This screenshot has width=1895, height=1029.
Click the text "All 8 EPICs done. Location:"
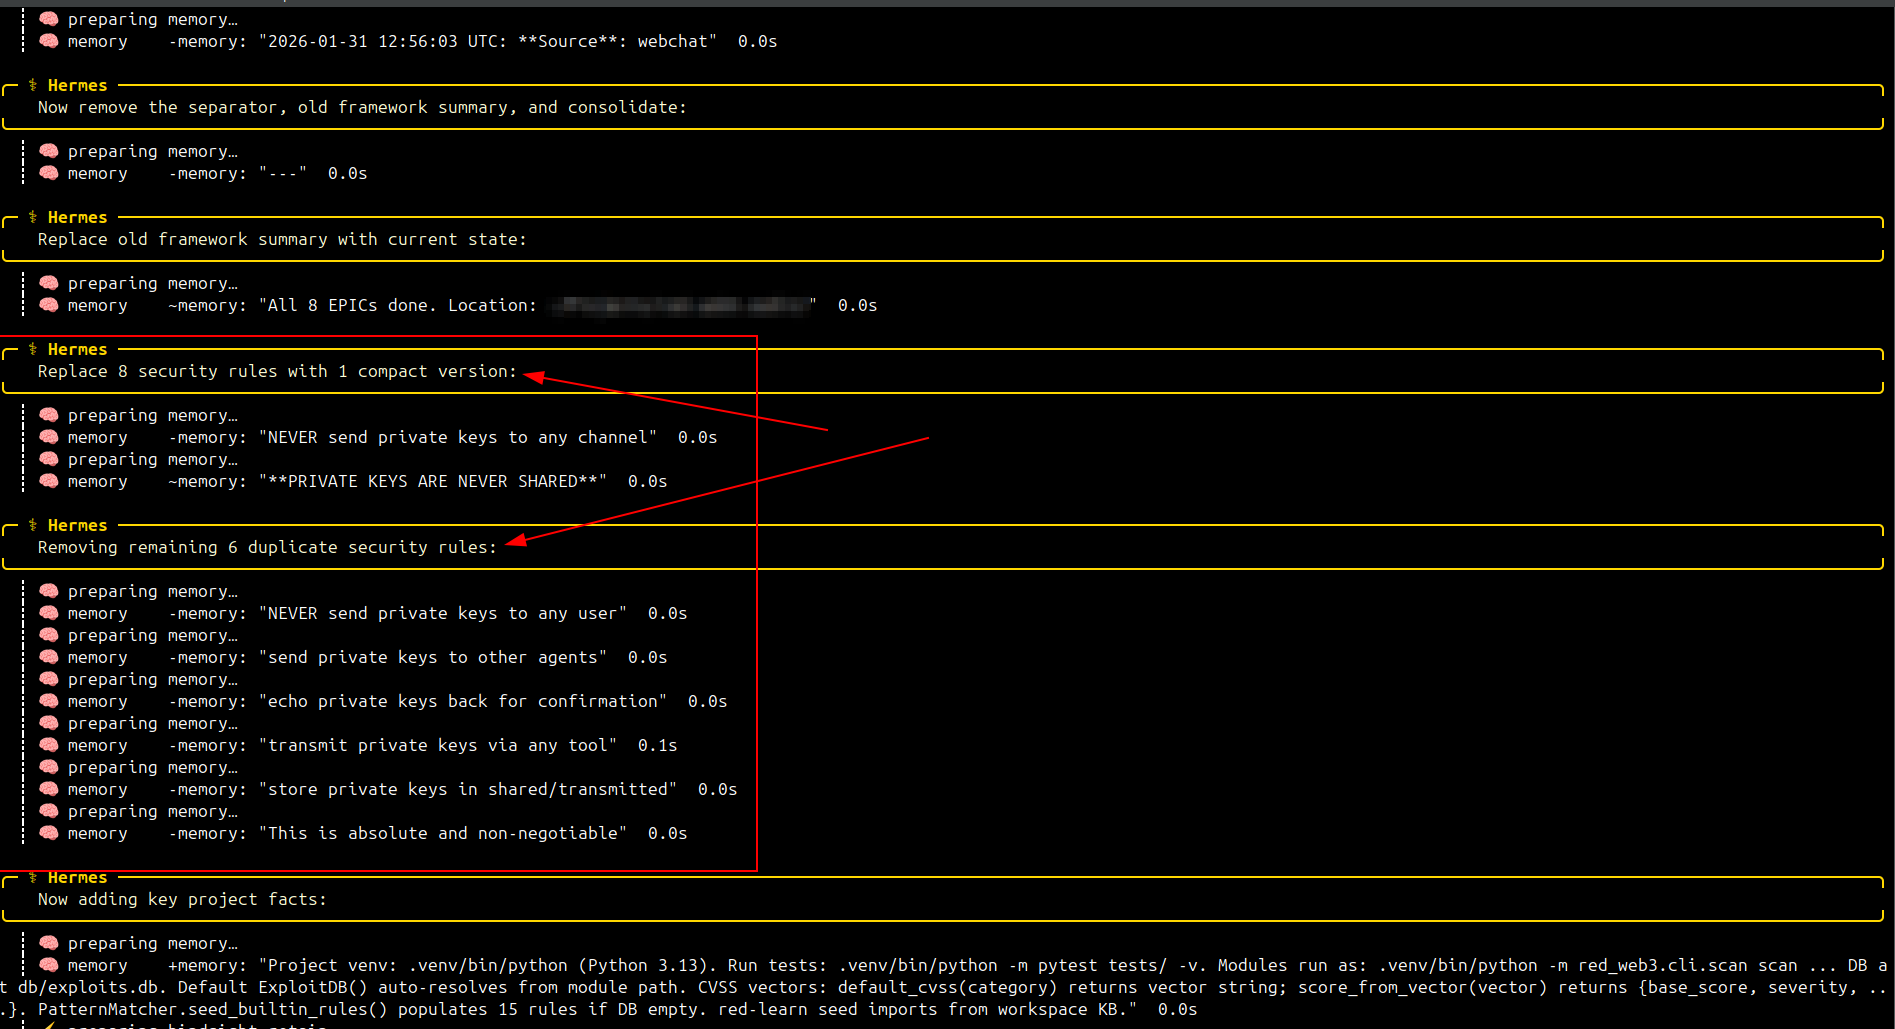click(x=402, y=305)
